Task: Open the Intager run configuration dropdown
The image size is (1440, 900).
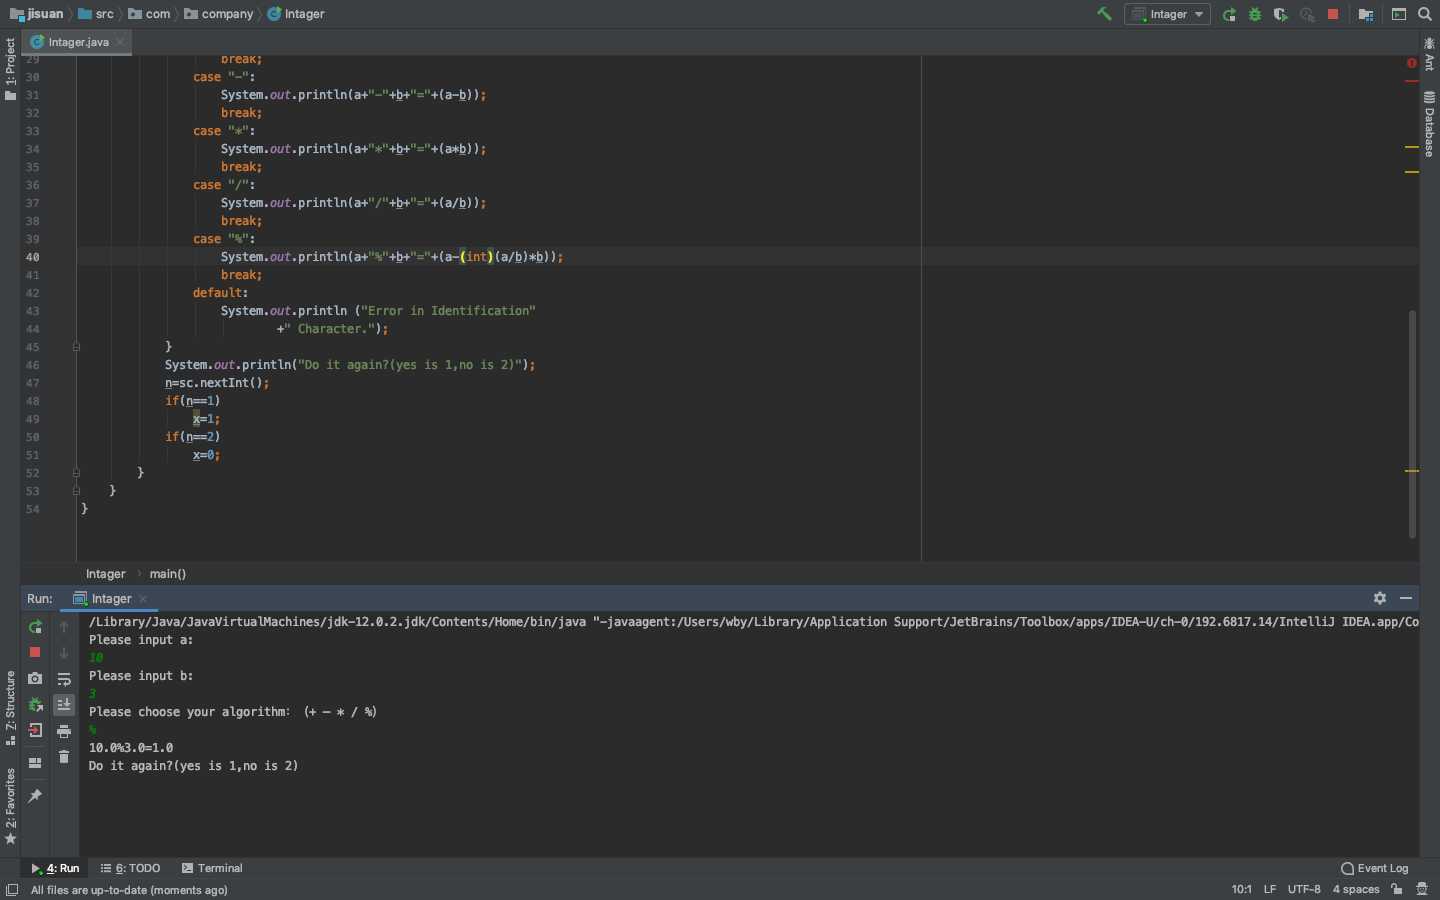Action: point(1167,14)
